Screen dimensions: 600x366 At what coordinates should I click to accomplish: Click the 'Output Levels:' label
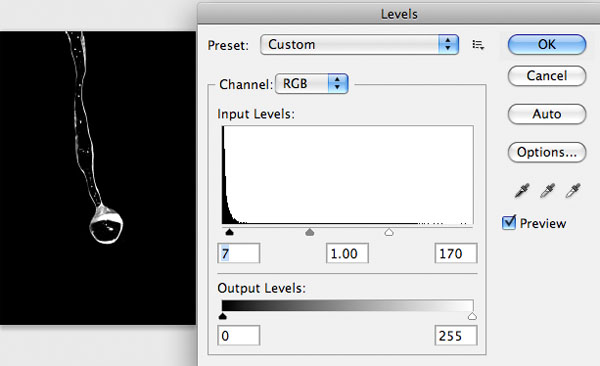coord(262,288)
